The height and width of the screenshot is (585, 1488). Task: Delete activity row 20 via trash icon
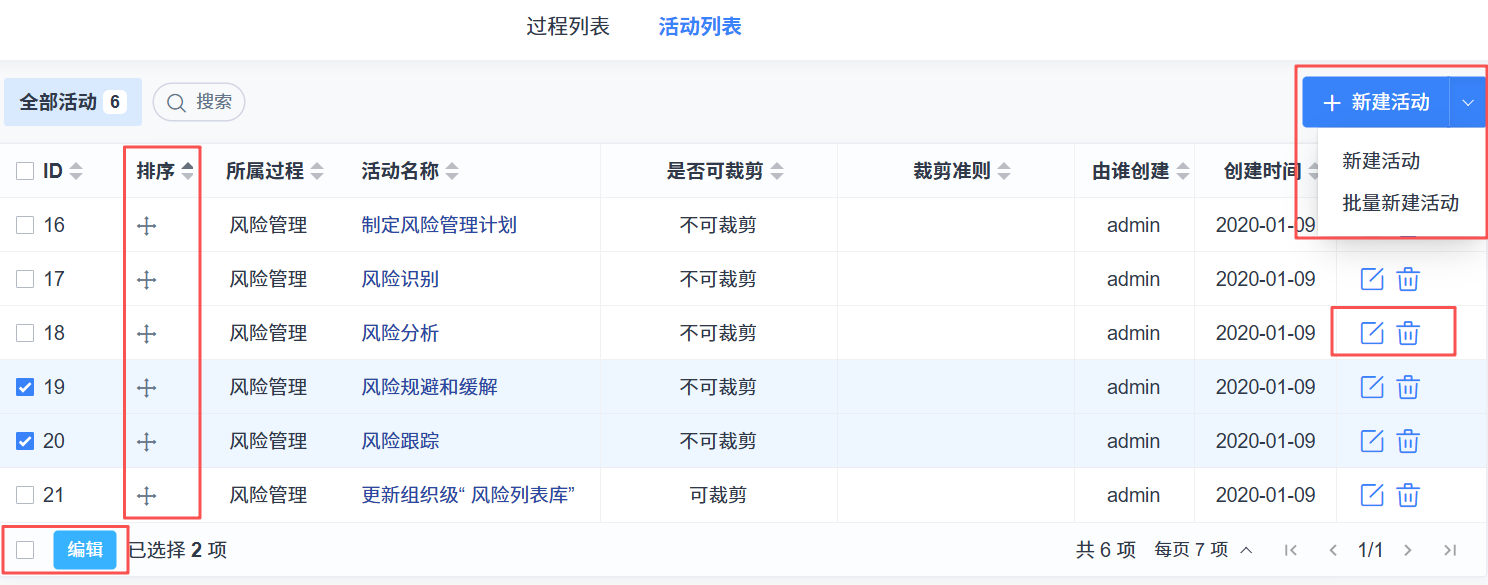(x=1408, y=441)
